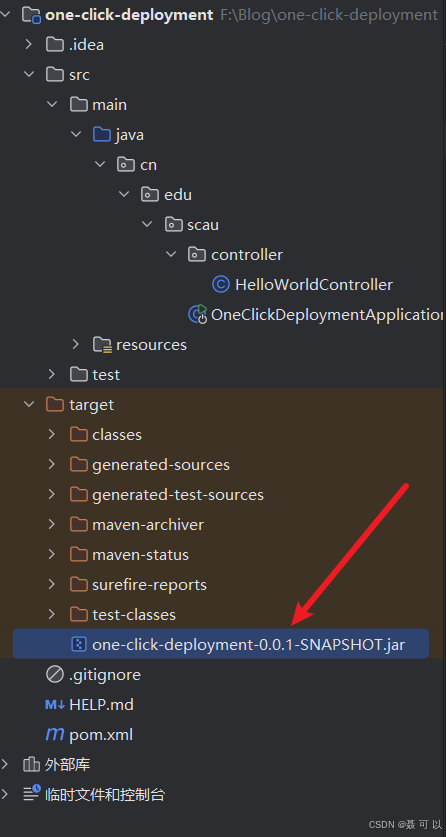Screen dimensions: 446x837
Task: Click the HELP.md markdown icon
Action: click(x=55, y=705)
